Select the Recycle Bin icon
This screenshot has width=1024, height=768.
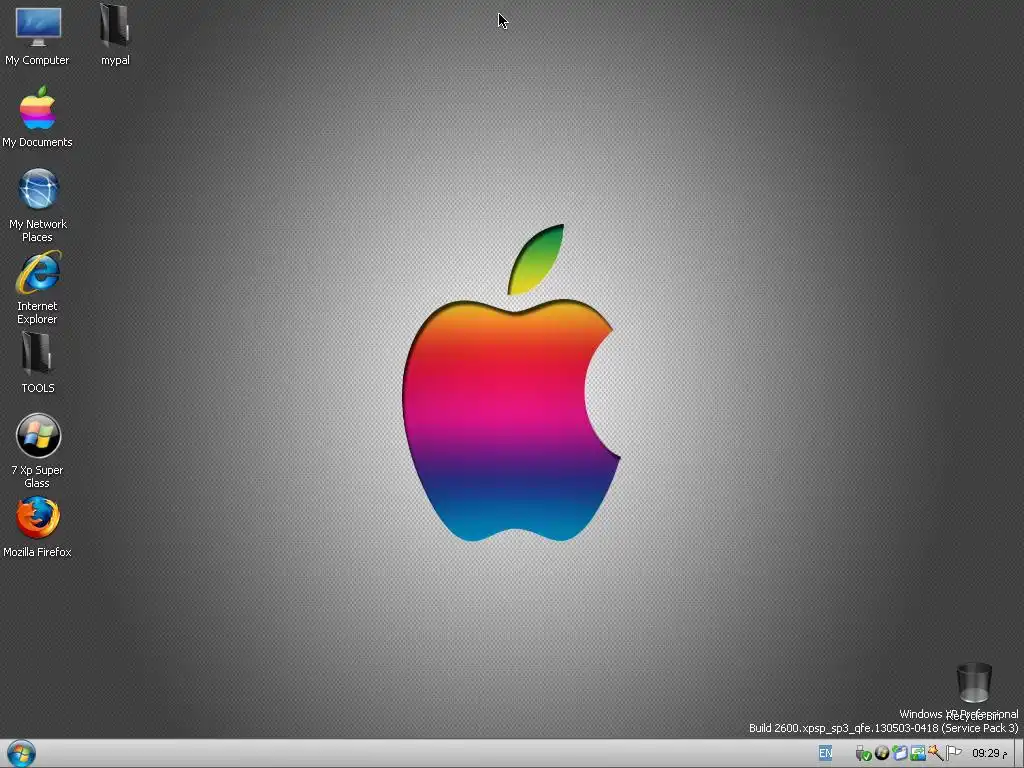pos(974,683)
